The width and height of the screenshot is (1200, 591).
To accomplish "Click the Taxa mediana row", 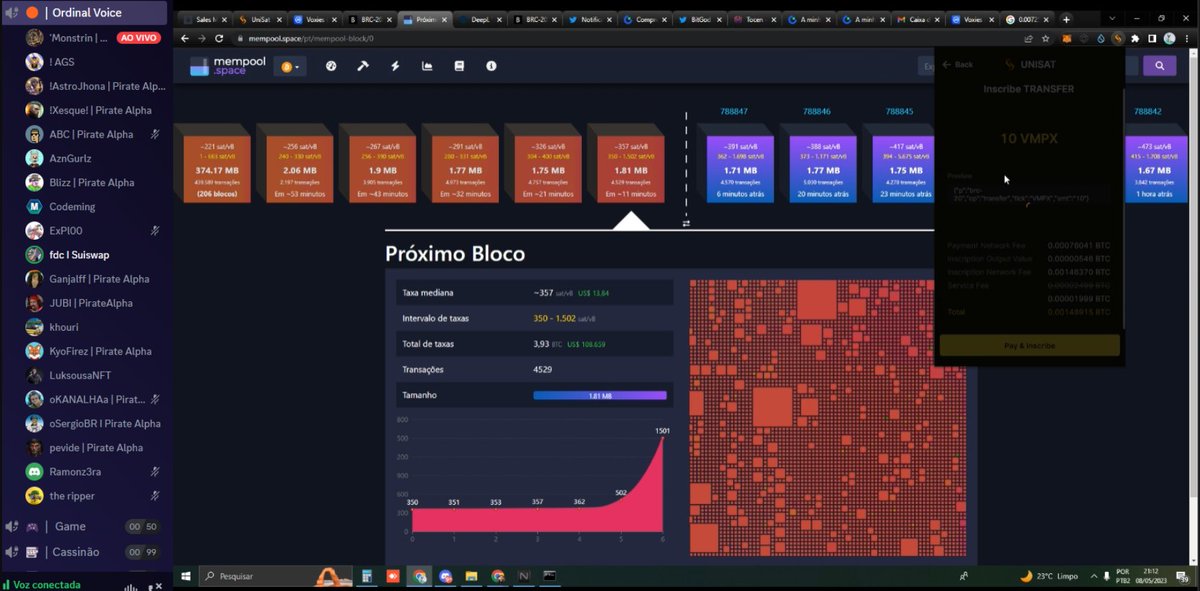I will click(x=535, y=293).
